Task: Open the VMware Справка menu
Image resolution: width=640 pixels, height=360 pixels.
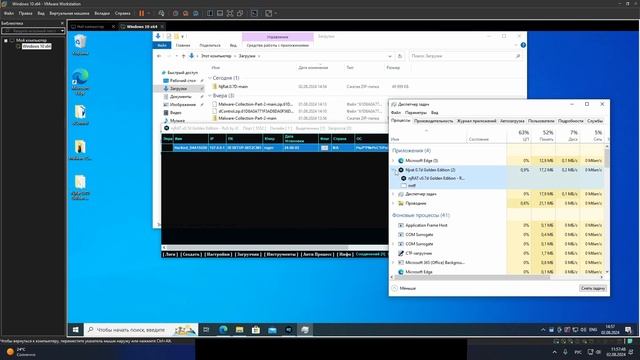Action: [122, 13]
